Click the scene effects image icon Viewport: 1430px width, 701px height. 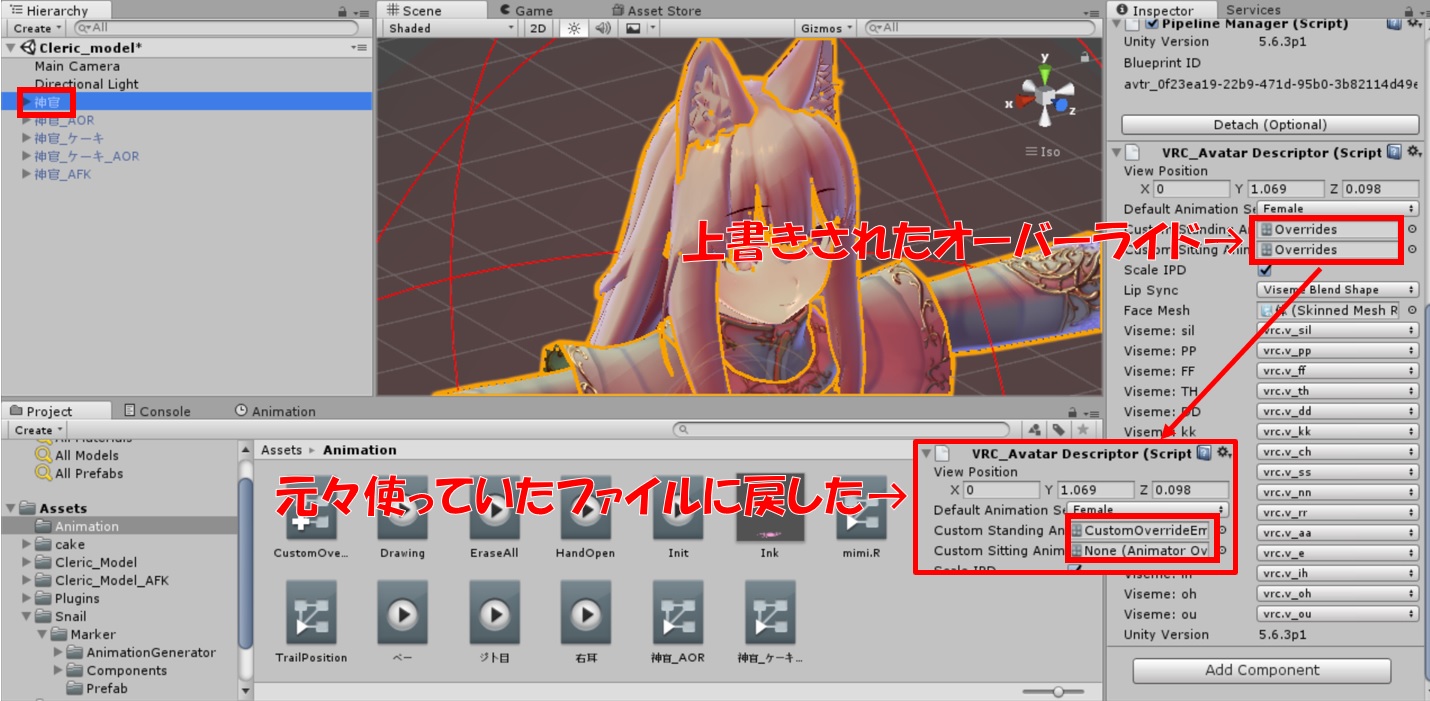[x=633, y=28]
